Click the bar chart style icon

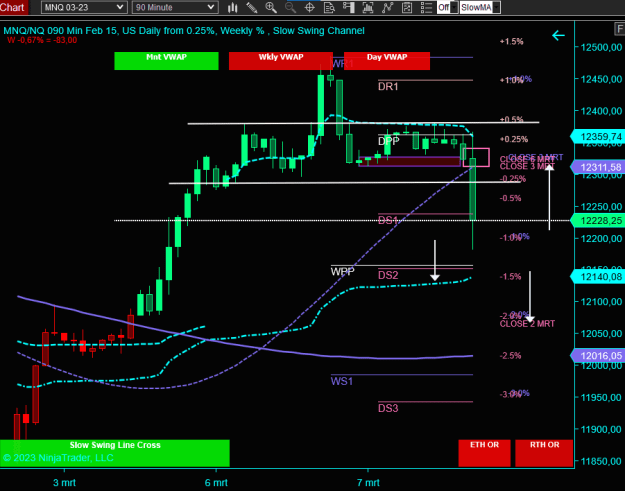pyautogui.click(x=232, y=7)
